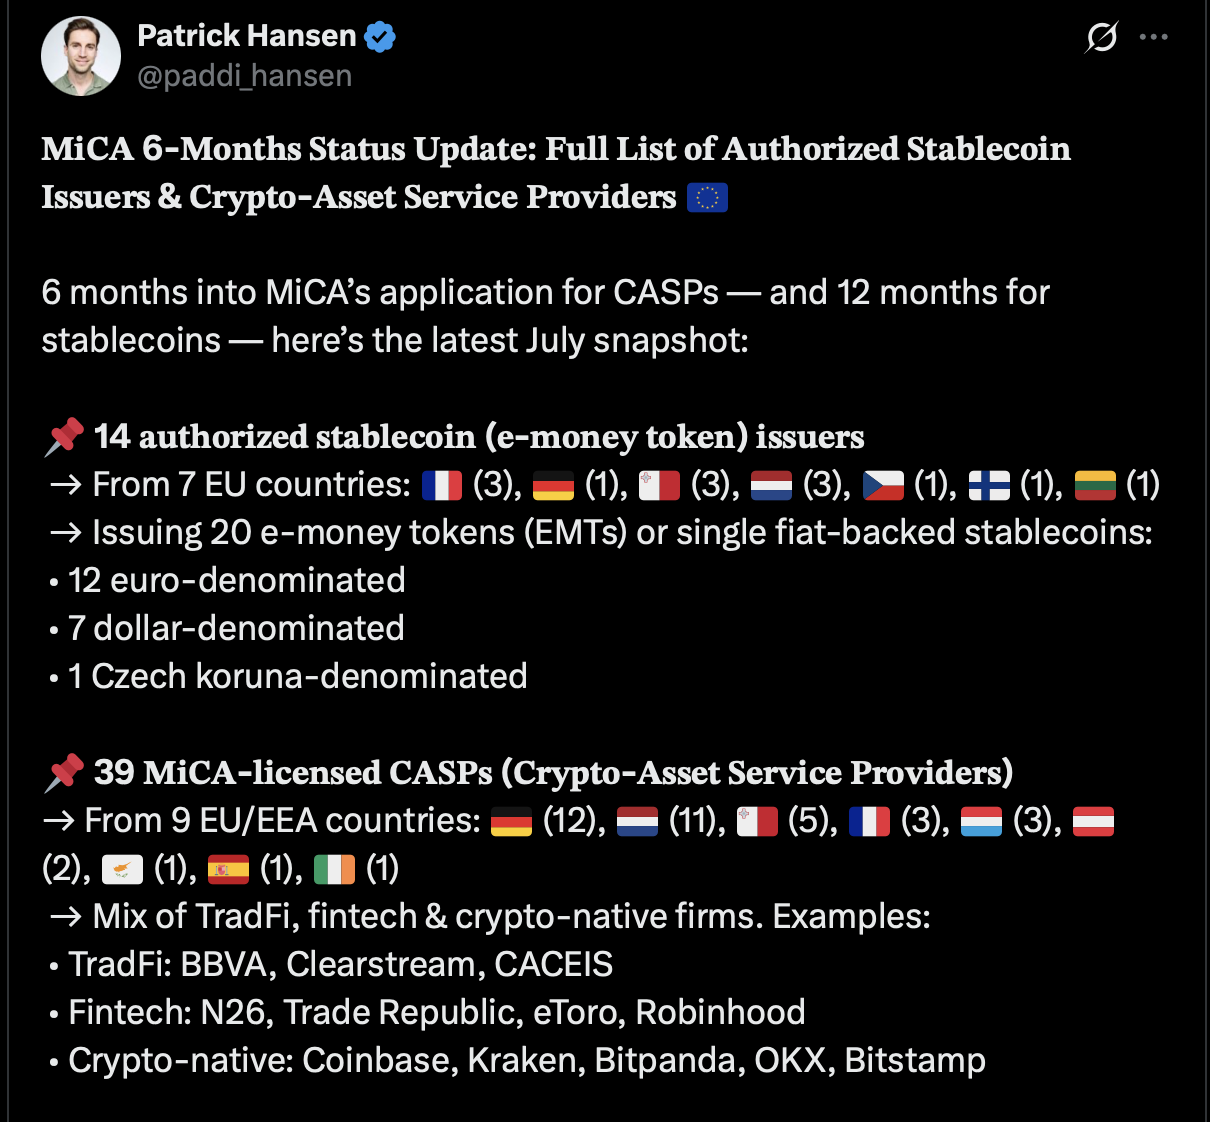Image resolution: width=1210 pixels, height=1122 pixels.
Task: Click the Austria flag emoji
Action: tap(1093, 821)
